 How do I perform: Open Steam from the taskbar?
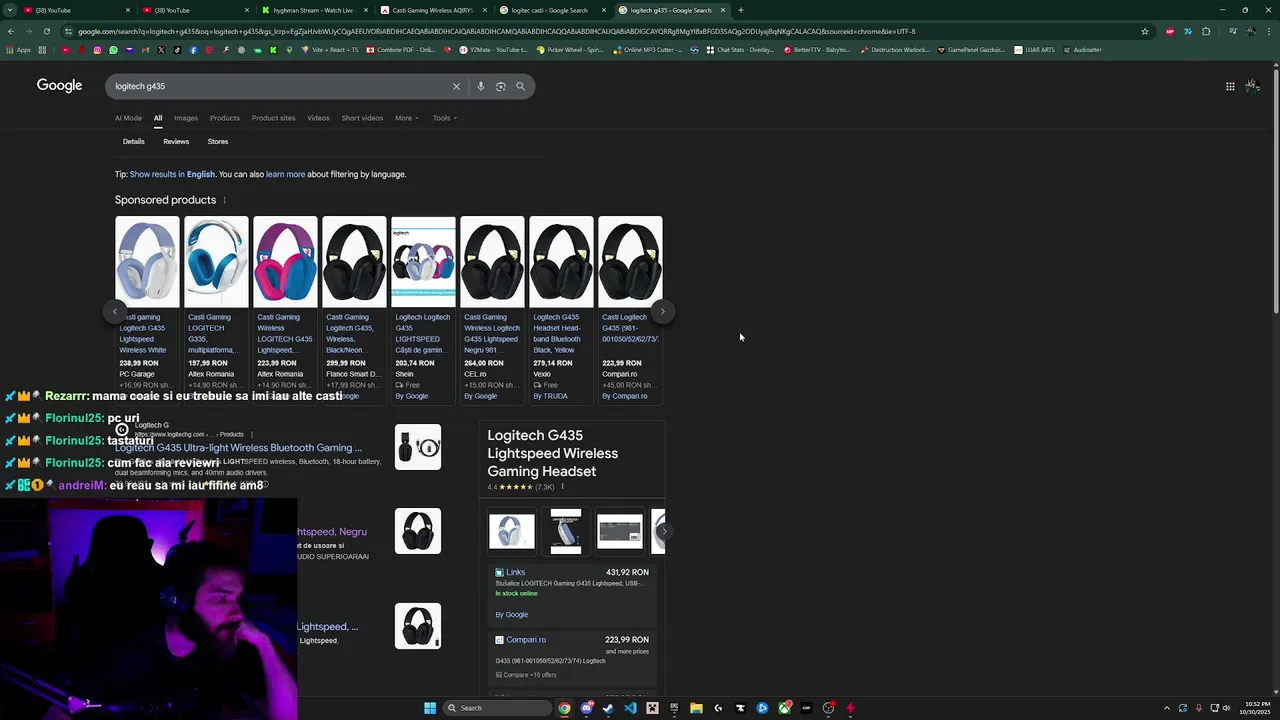(608, 708)
